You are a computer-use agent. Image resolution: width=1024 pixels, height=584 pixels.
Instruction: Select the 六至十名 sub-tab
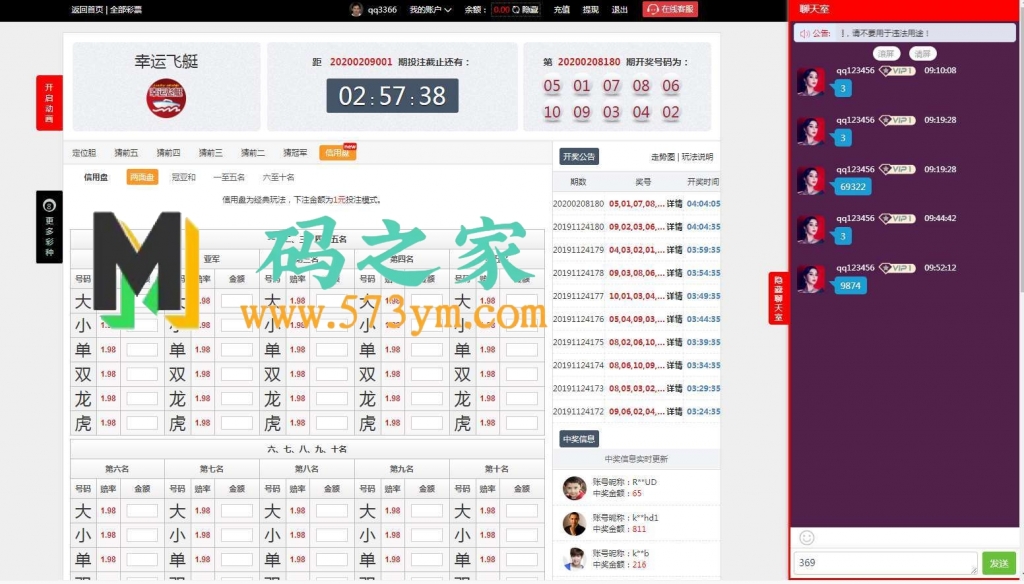click(x=278, y=177)
